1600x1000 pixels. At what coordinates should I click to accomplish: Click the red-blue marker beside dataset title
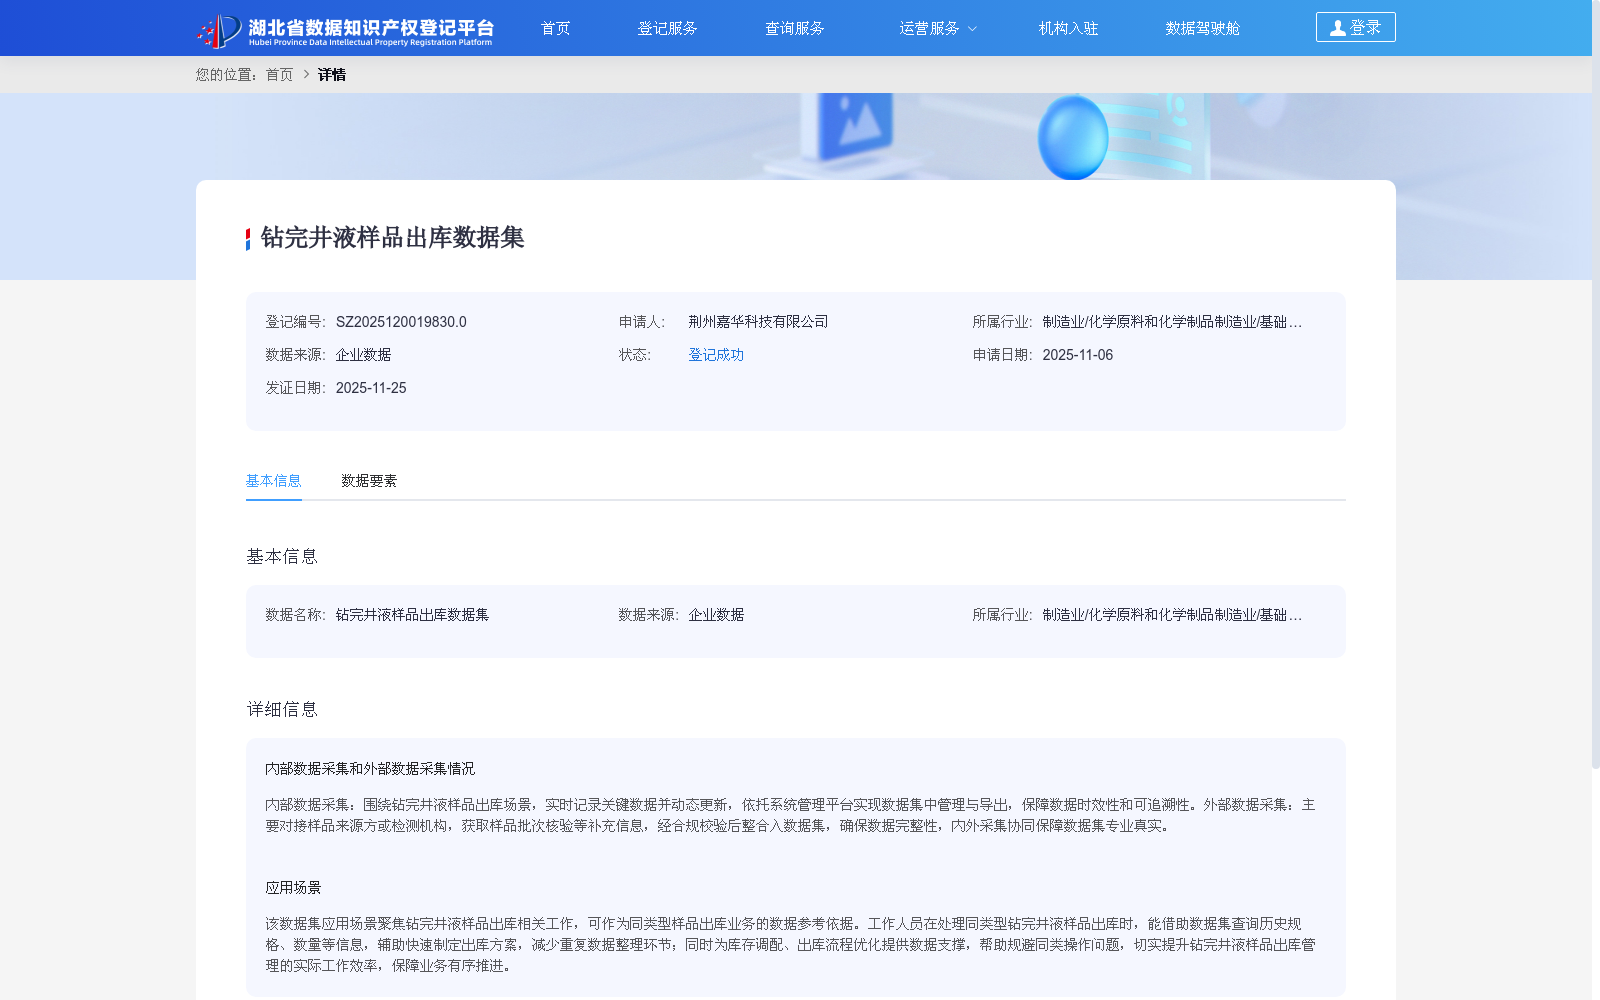[246, 239]
